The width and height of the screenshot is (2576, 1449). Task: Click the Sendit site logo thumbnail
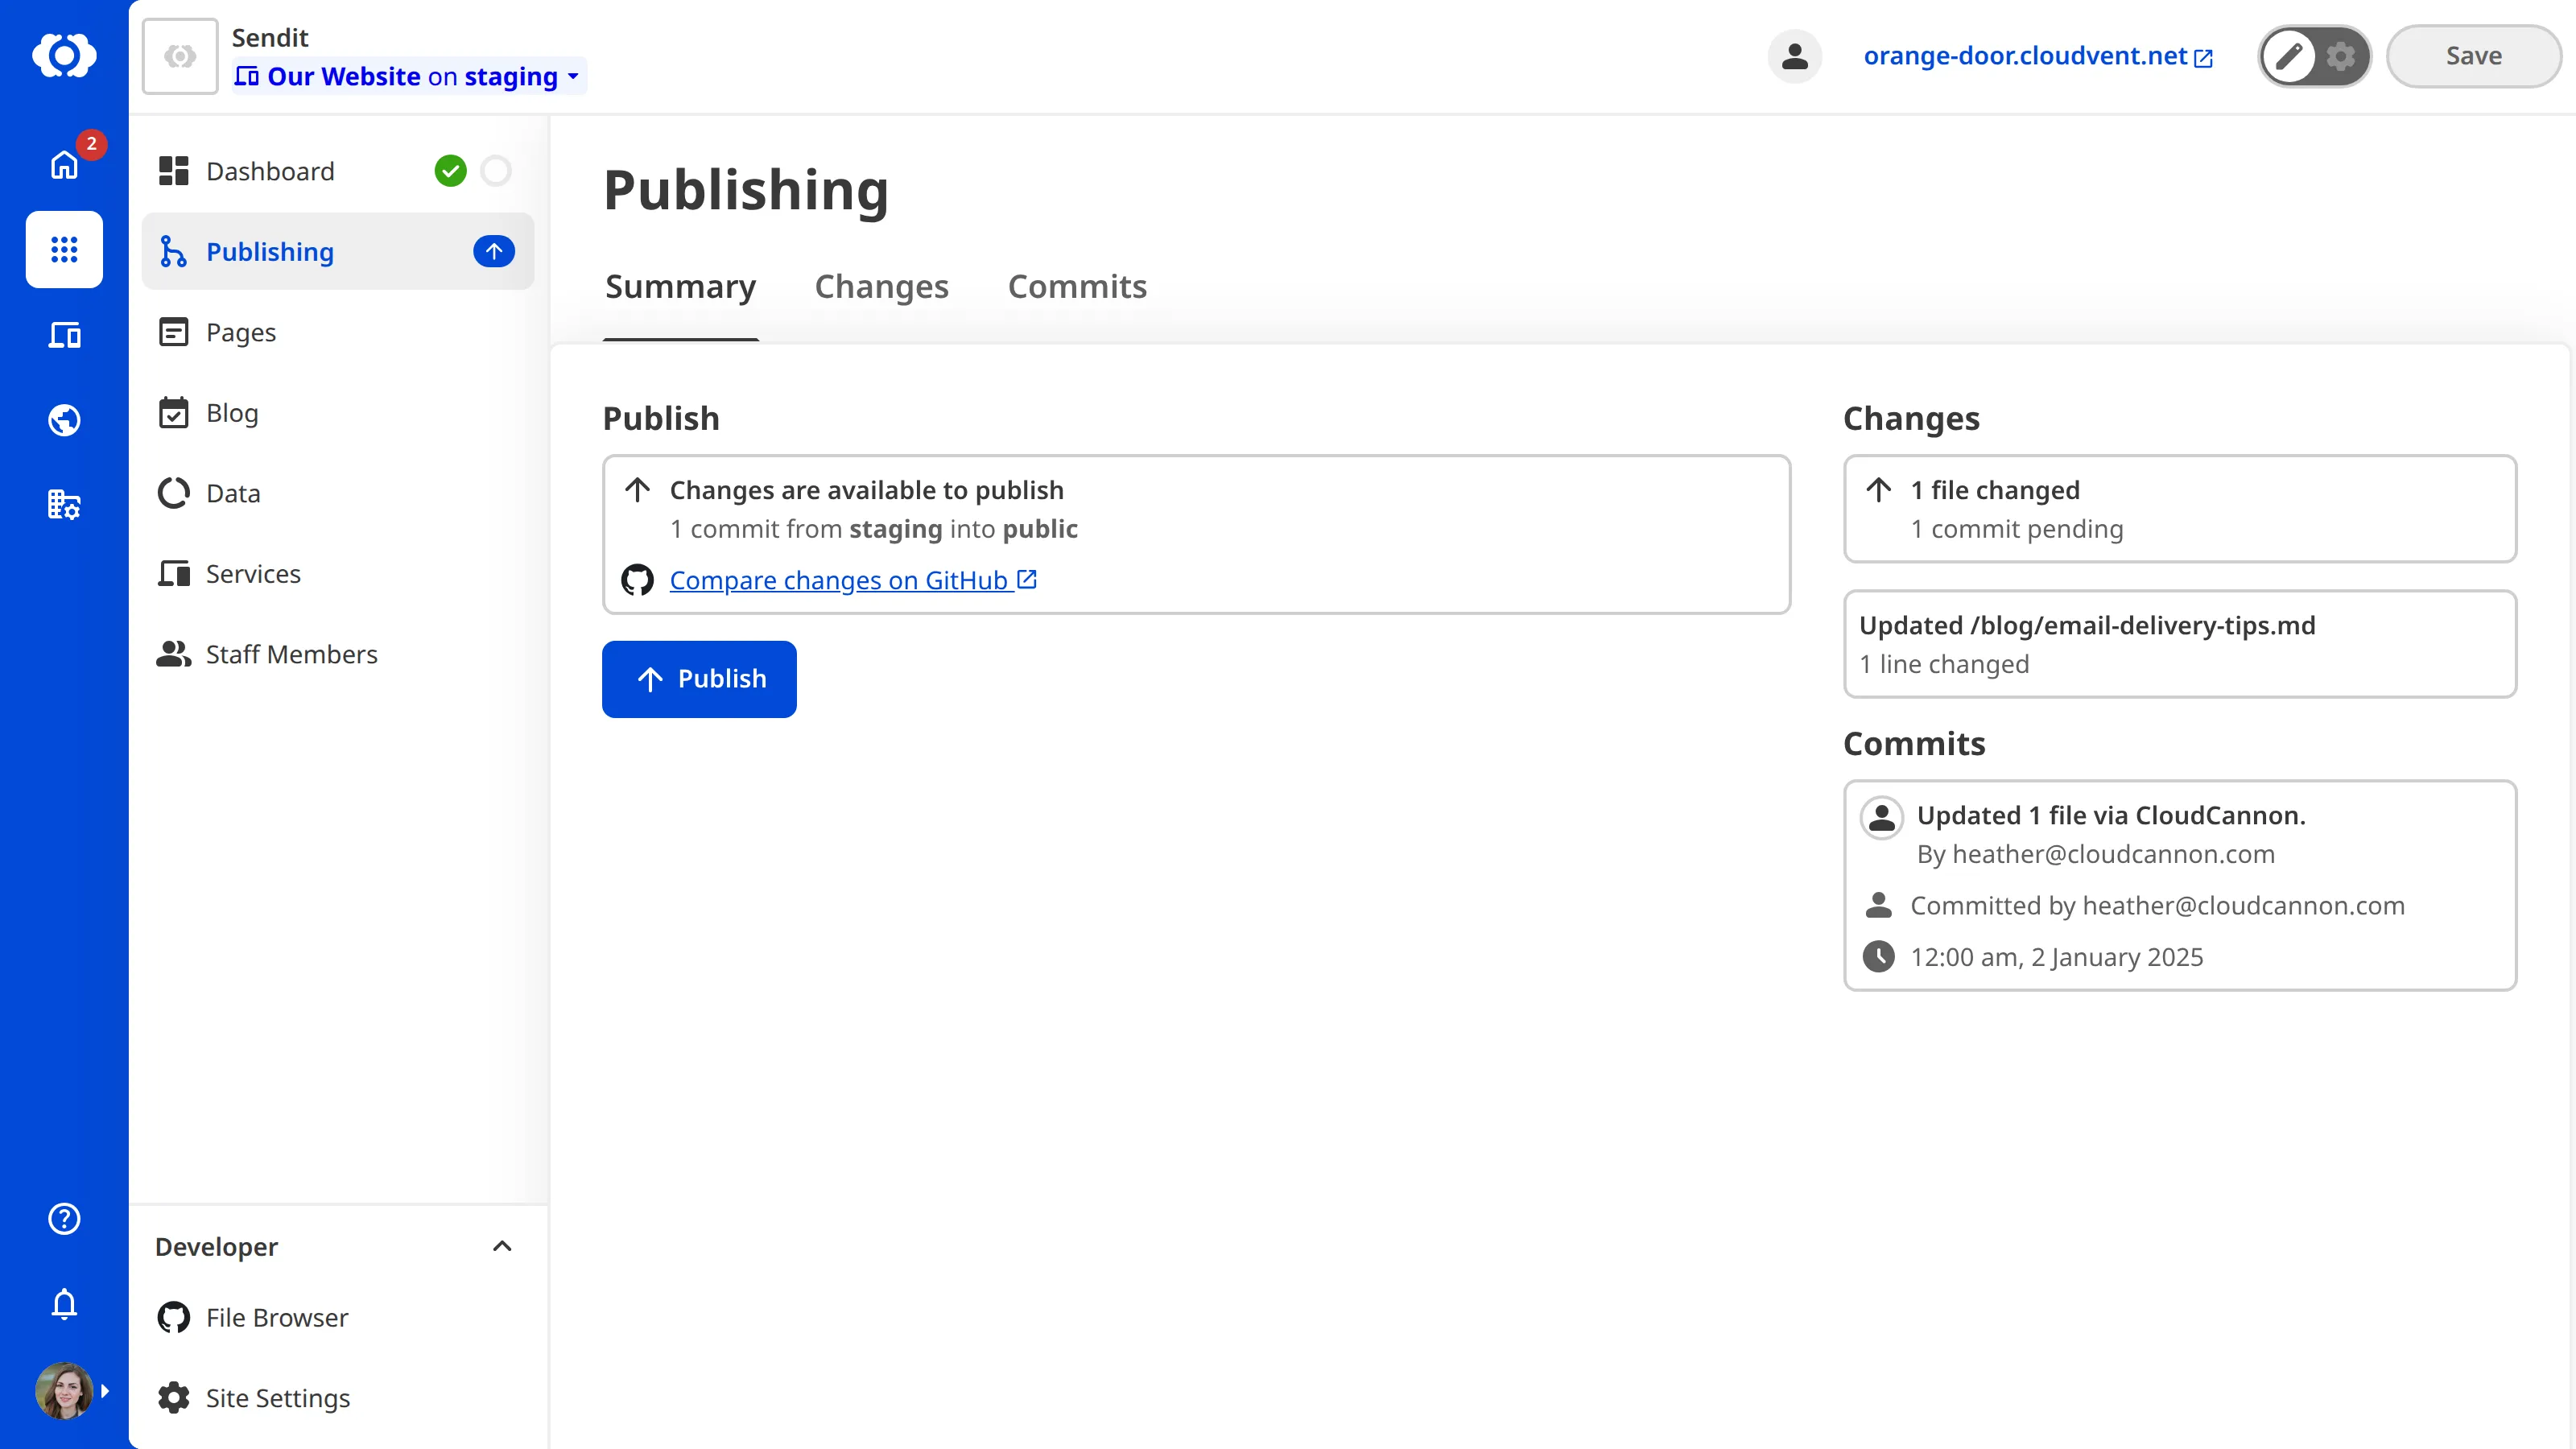180,56
